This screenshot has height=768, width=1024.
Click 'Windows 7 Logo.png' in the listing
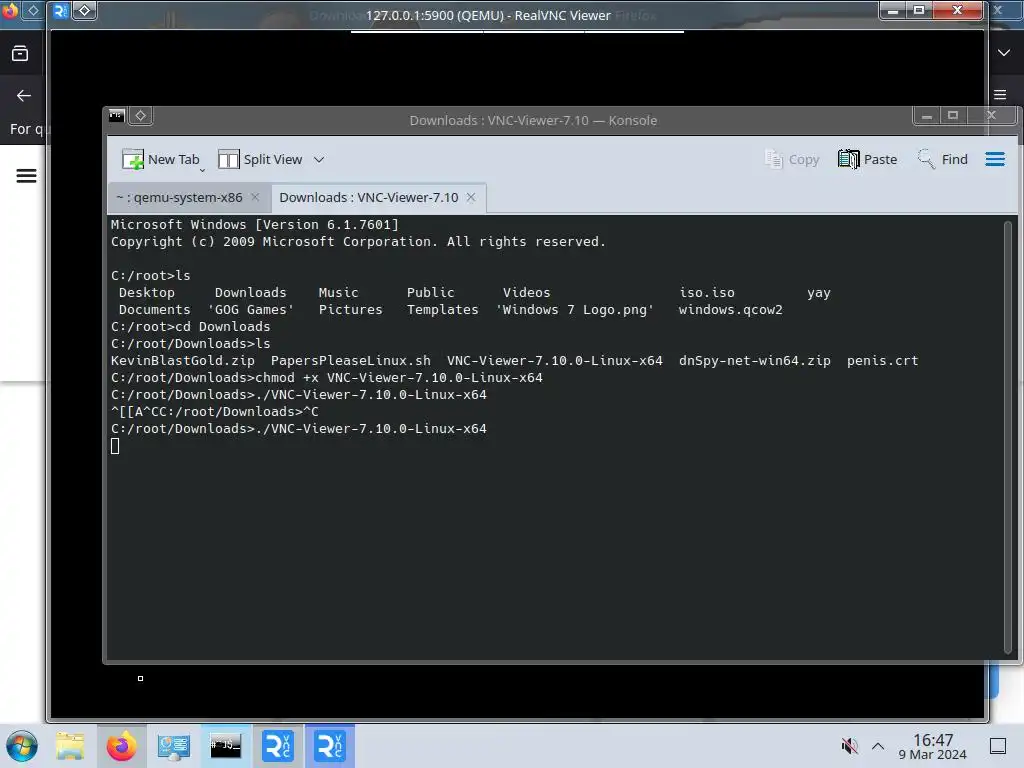575,310
